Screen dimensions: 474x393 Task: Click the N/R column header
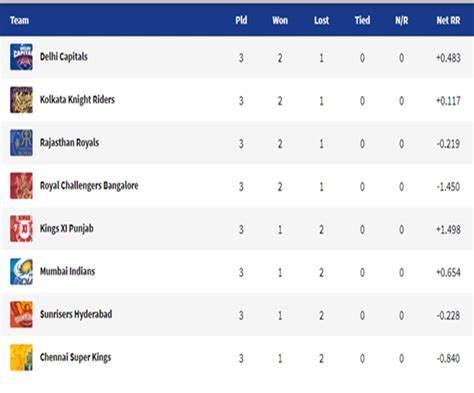coord(402,20)
